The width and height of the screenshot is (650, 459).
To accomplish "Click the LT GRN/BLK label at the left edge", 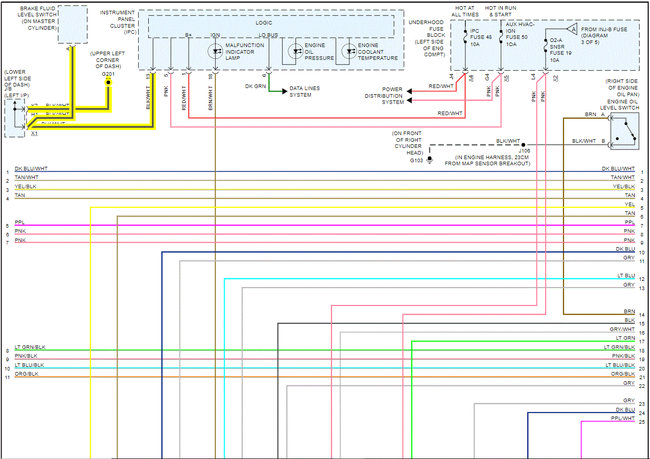I will pyautogui.click(x=30, y=347).
